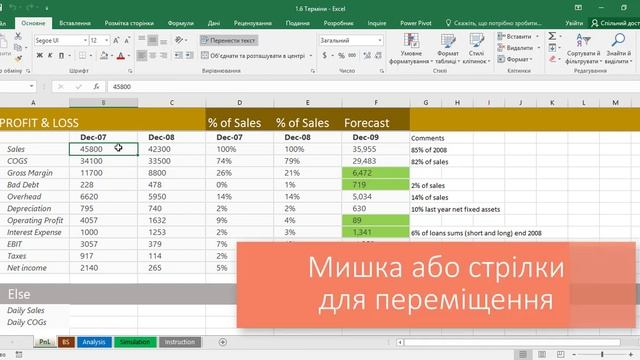Click the zoom slider handle
The height and width of the screenshot is (360, 640).
[602, 354]
